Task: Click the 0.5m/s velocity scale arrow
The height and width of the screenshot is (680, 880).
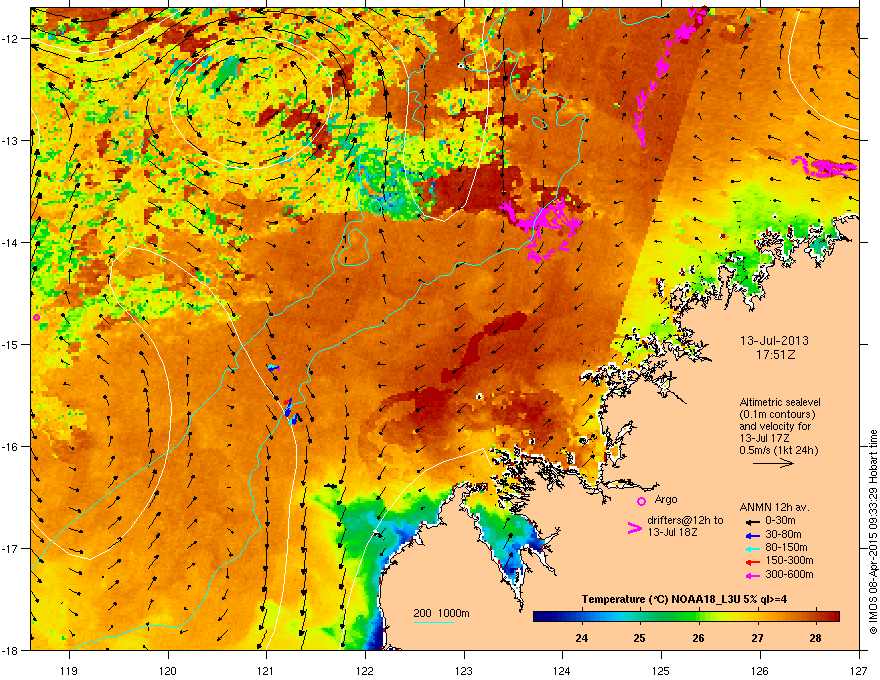Action: [x=773, y=463]
